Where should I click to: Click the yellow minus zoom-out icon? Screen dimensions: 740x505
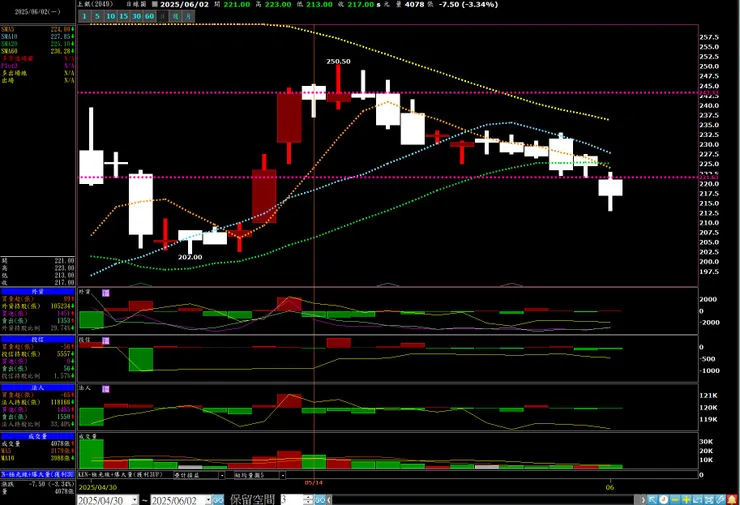[x=675, y=499]
